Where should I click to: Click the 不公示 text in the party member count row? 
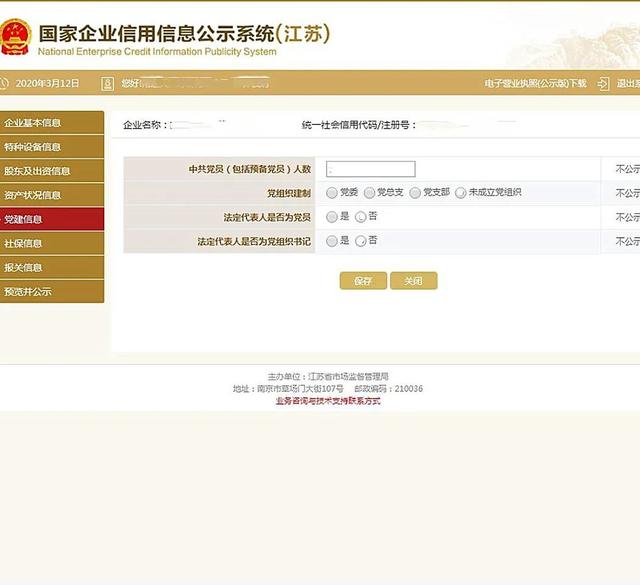628,169
